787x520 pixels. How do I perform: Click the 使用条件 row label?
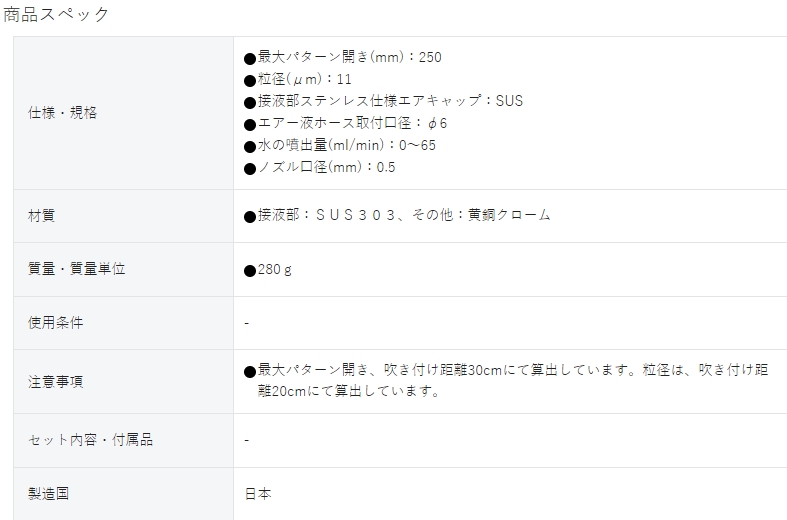(x=55, y=322)
